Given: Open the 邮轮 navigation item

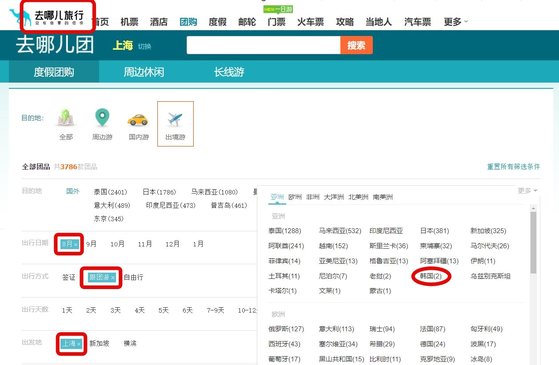Looking at the screenshot, I should tap(247, 22).
